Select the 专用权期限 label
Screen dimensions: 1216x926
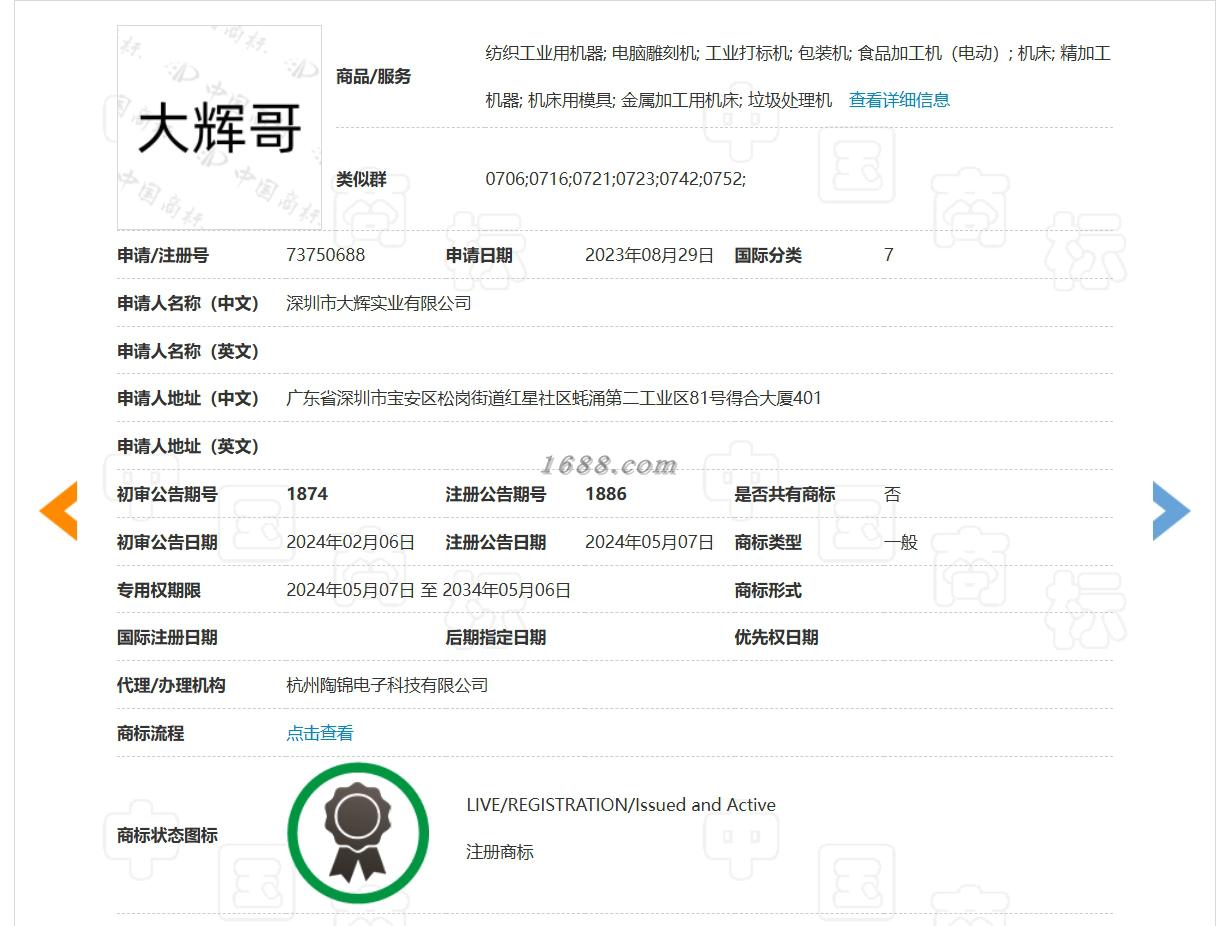(x=159, y=590)
